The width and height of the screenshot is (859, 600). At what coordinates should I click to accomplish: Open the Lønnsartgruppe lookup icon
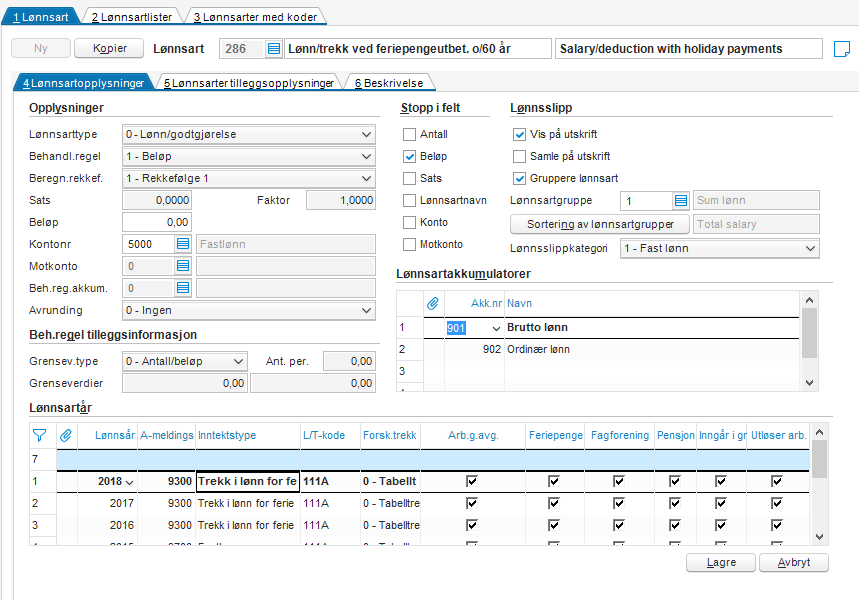[x=681, y=201]
